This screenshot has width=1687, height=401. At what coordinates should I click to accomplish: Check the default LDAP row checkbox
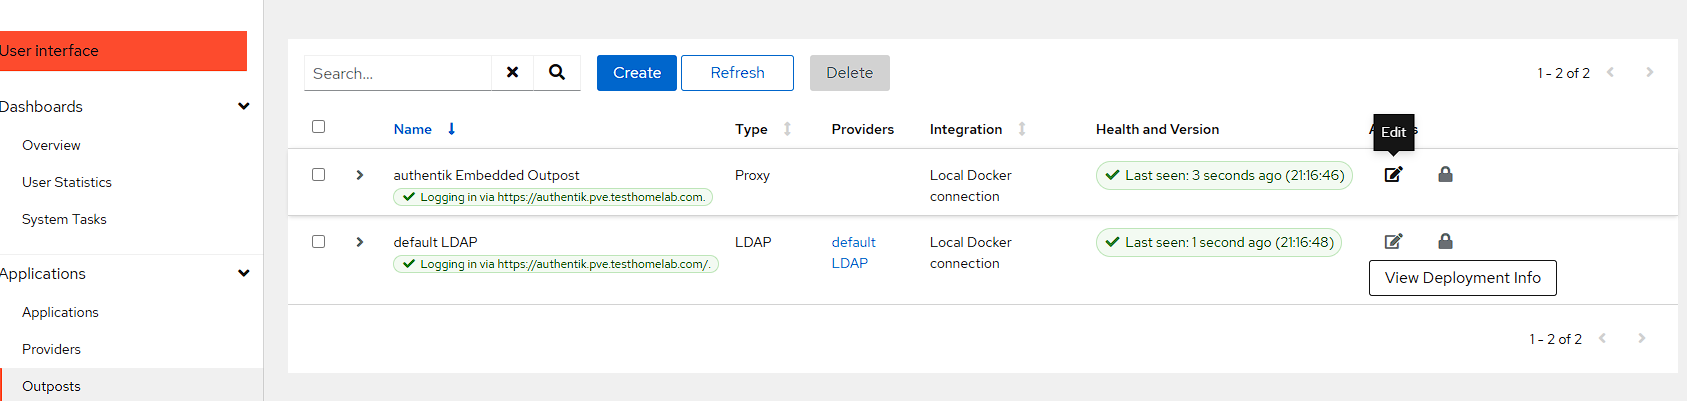(x=318, y=242)
